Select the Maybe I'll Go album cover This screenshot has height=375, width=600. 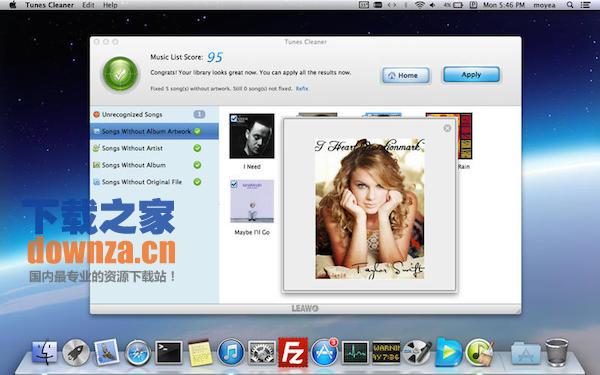pos(252,201)
